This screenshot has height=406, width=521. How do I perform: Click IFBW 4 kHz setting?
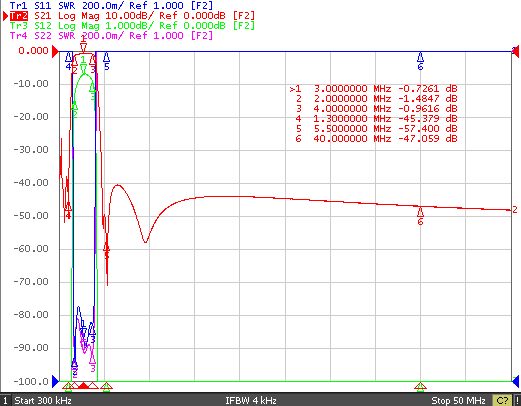click(251, 400)
